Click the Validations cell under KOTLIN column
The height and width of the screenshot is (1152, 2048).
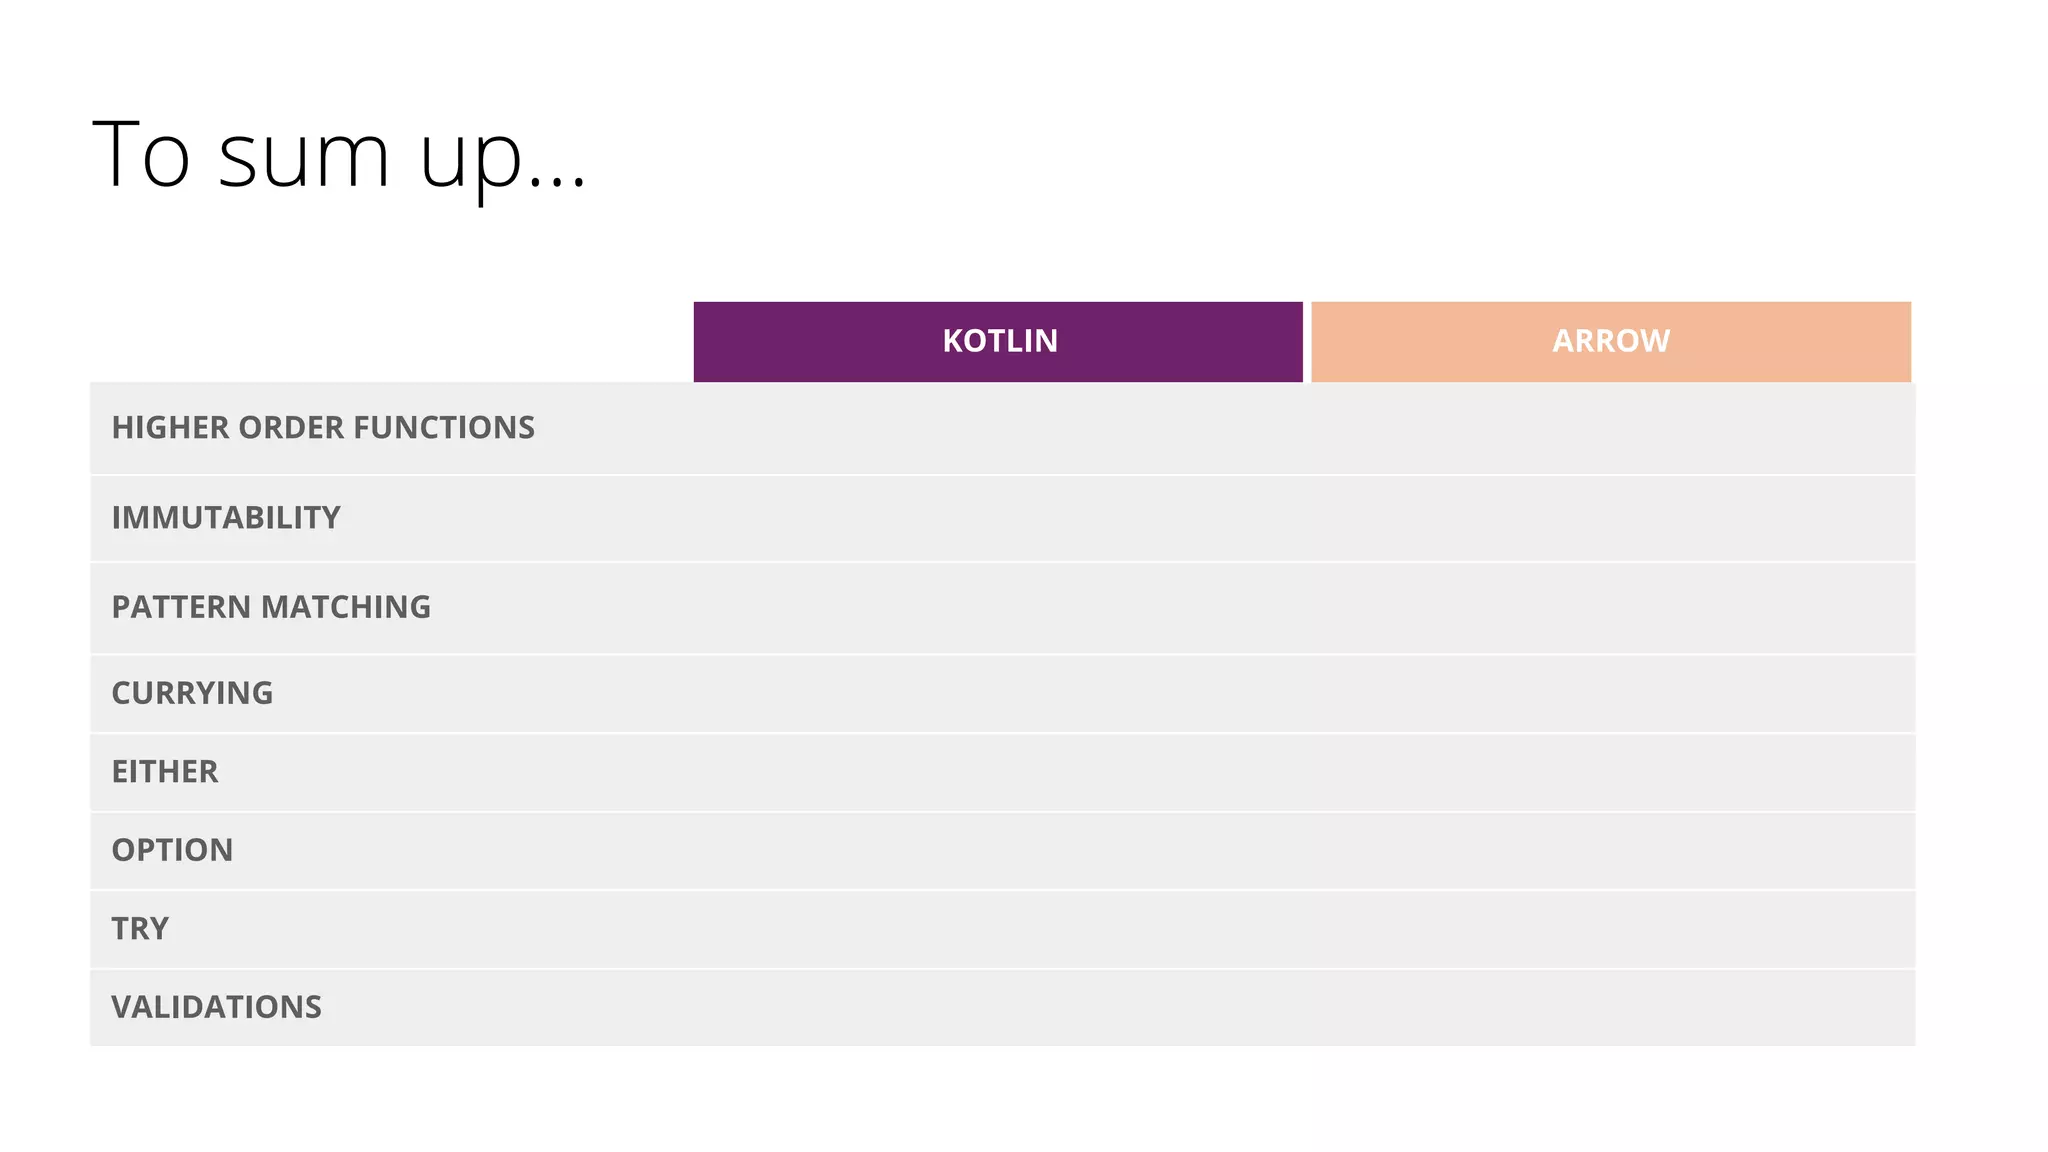998,1007
